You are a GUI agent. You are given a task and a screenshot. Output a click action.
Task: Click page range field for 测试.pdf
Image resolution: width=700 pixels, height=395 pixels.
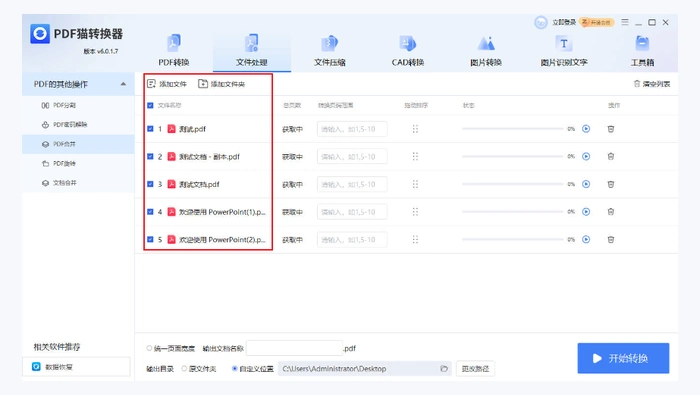(352, 129)
